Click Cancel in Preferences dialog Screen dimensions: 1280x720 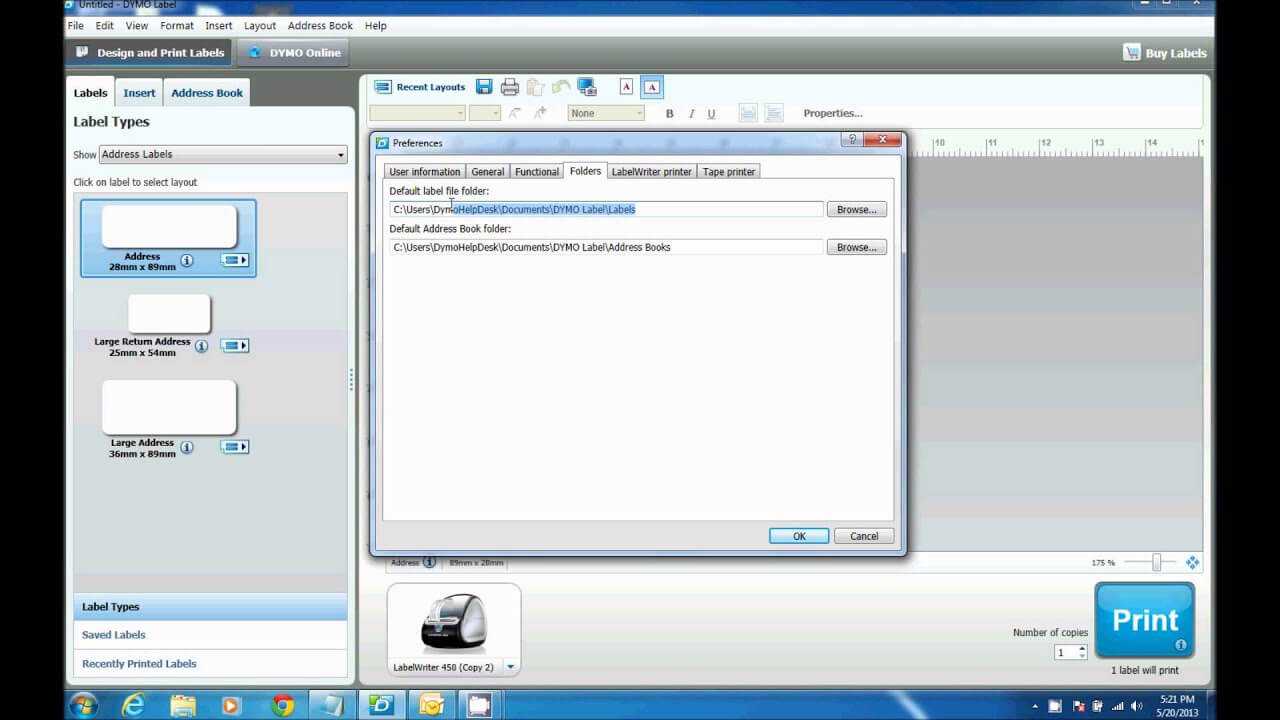(864, 536)
